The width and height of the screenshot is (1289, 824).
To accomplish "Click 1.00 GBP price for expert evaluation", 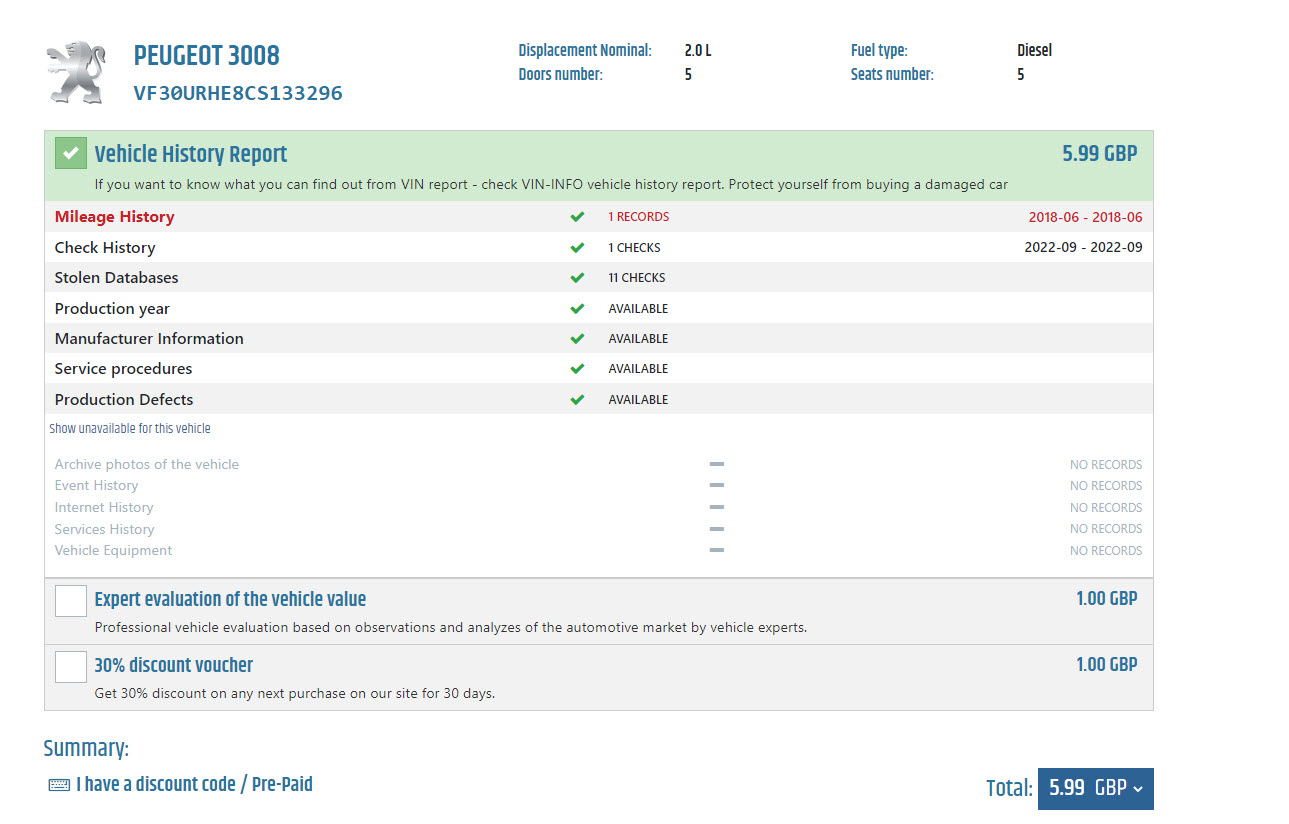I will click(1107, 599).
